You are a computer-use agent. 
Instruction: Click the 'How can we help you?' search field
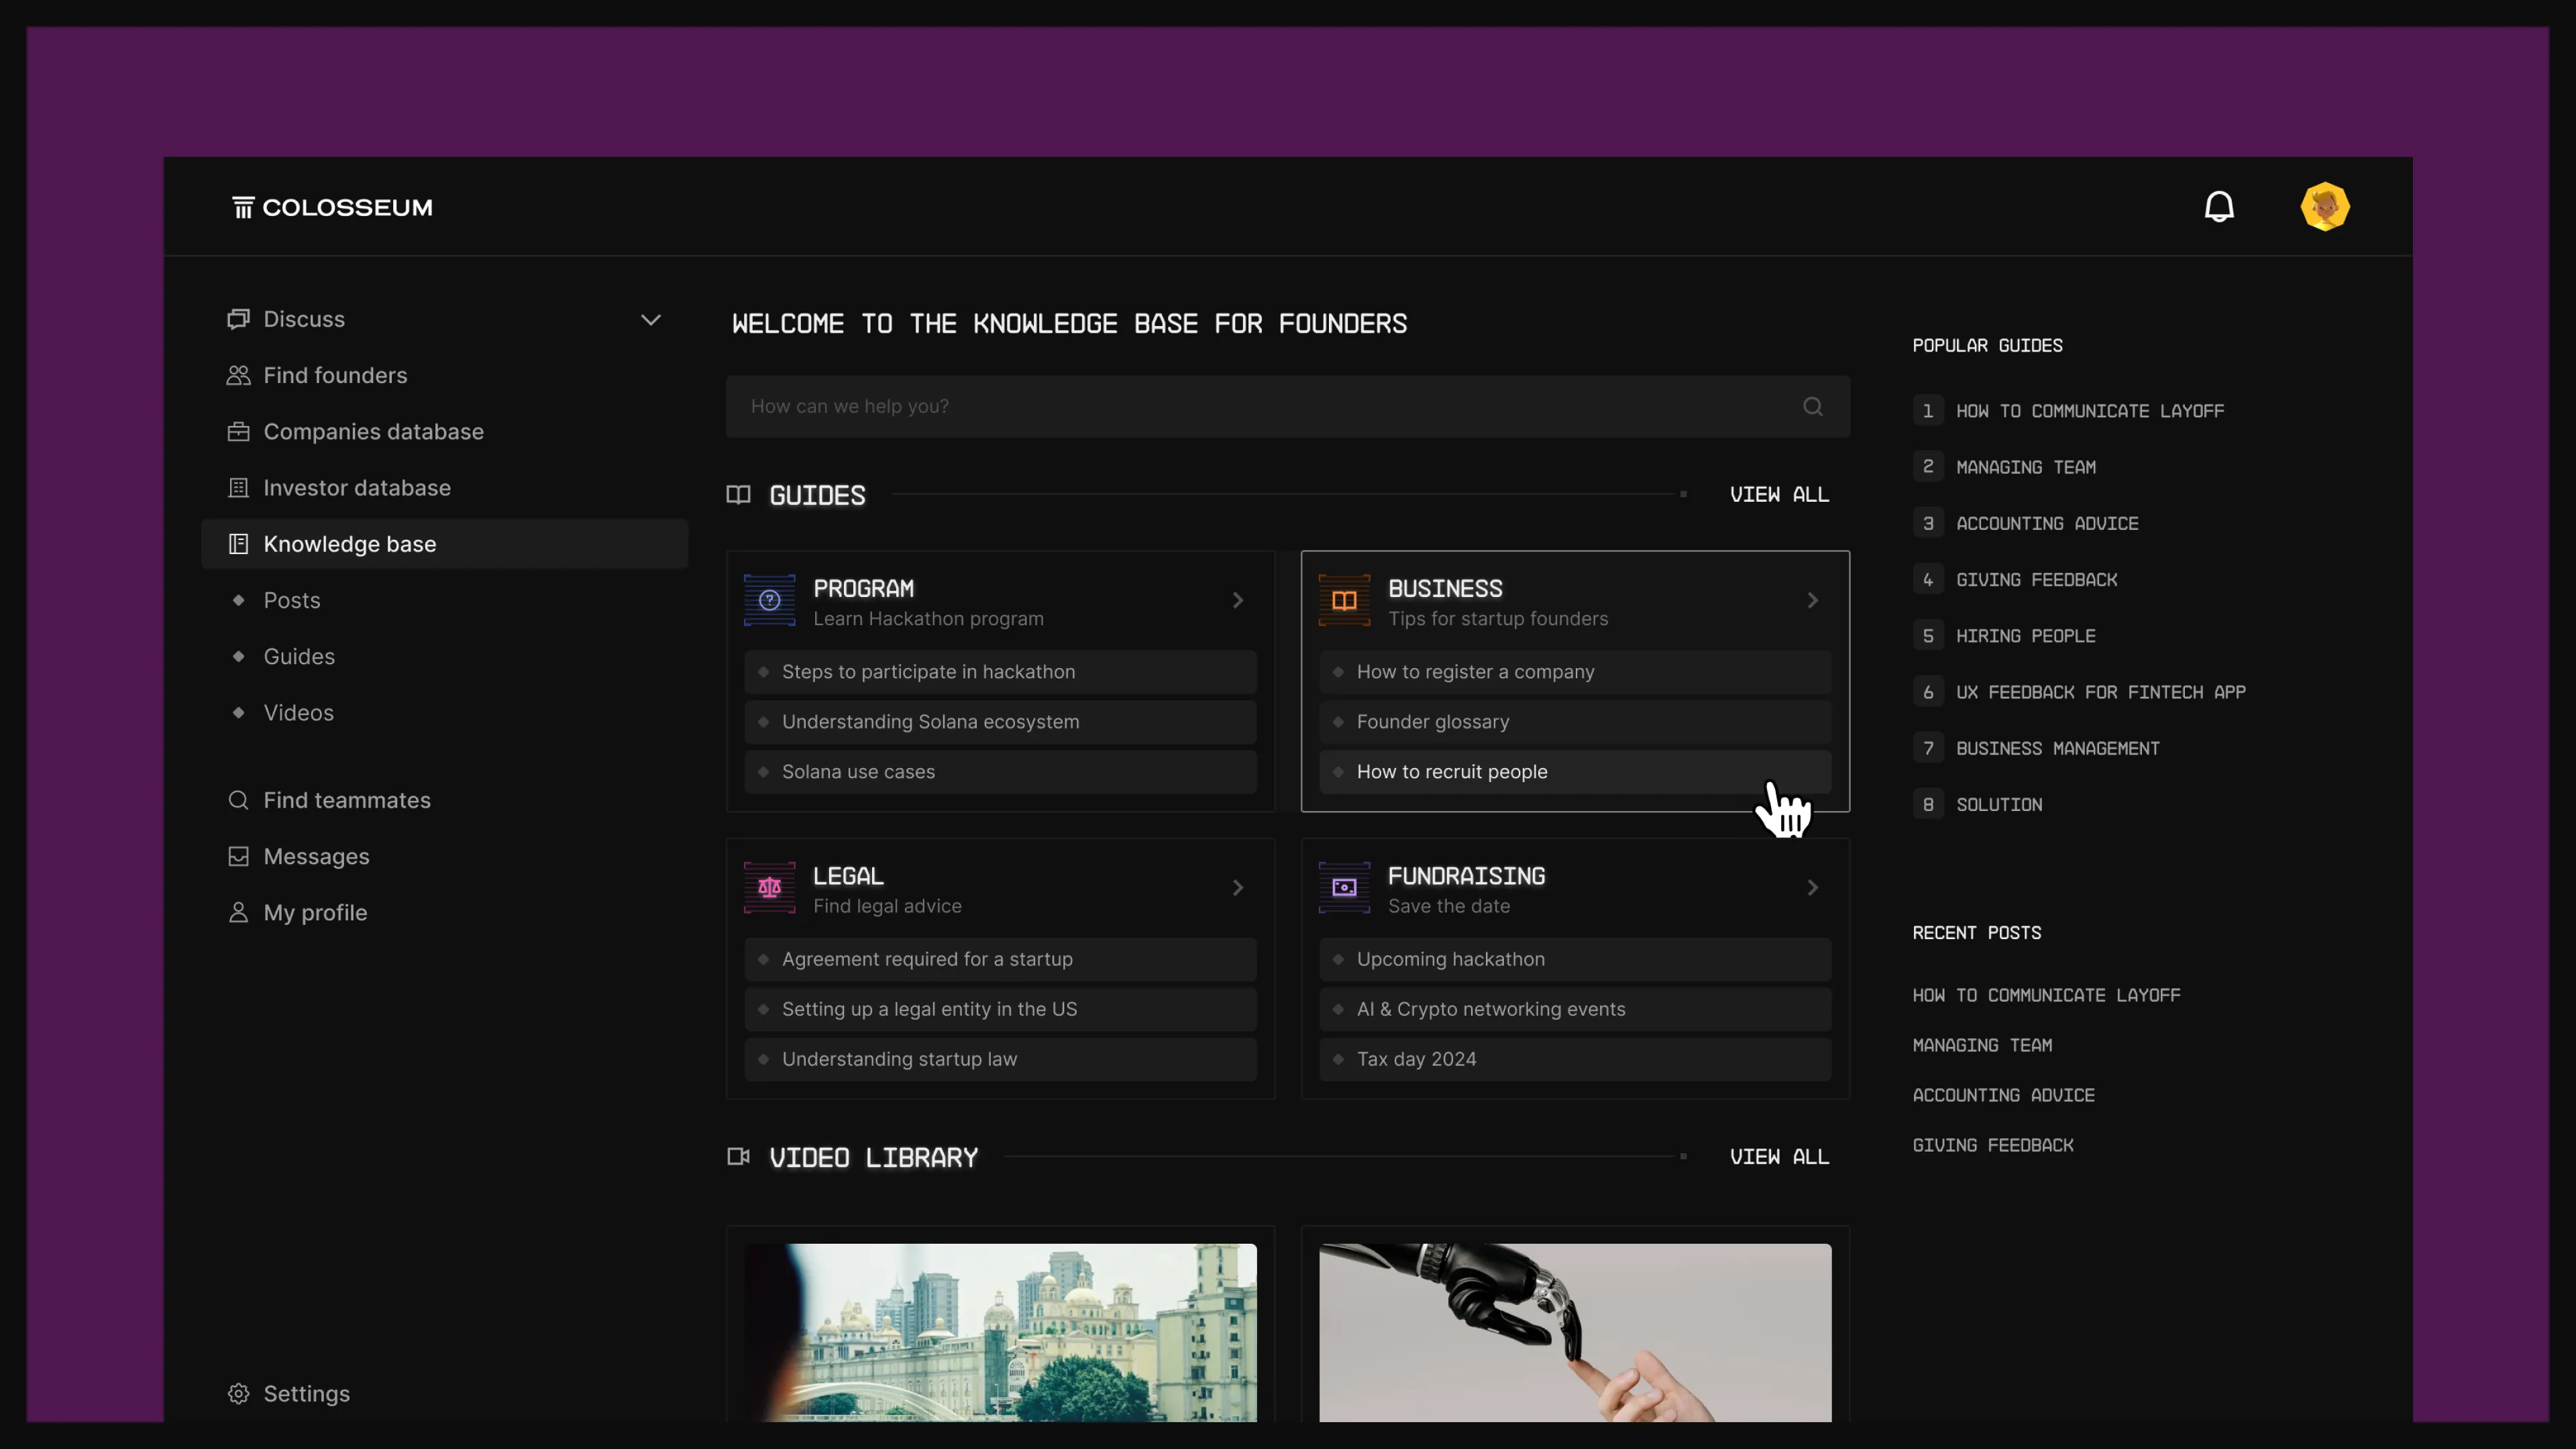(x=1288, y=406)
